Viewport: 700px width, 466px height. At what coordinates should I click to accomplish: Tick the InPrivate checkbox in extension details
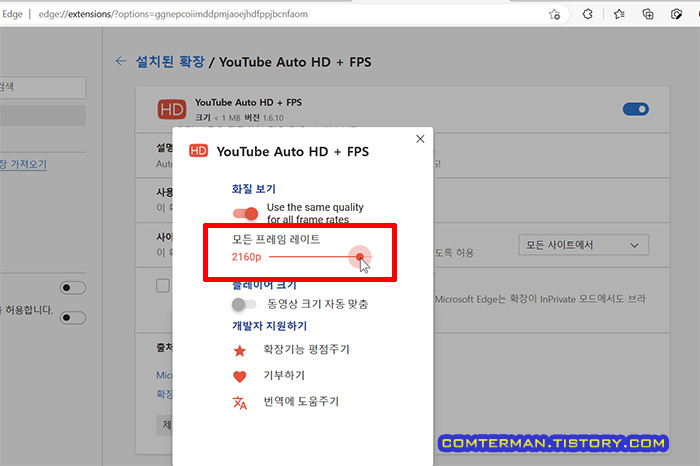(163, 286)
